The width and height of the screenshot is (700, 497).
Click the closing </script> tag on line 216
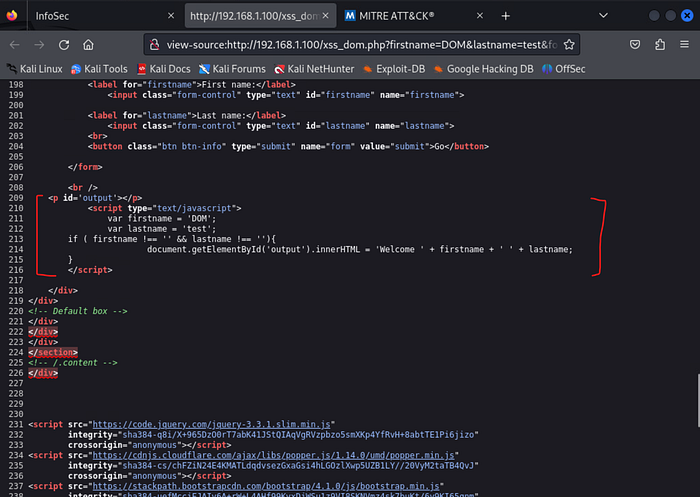point(90,270)
